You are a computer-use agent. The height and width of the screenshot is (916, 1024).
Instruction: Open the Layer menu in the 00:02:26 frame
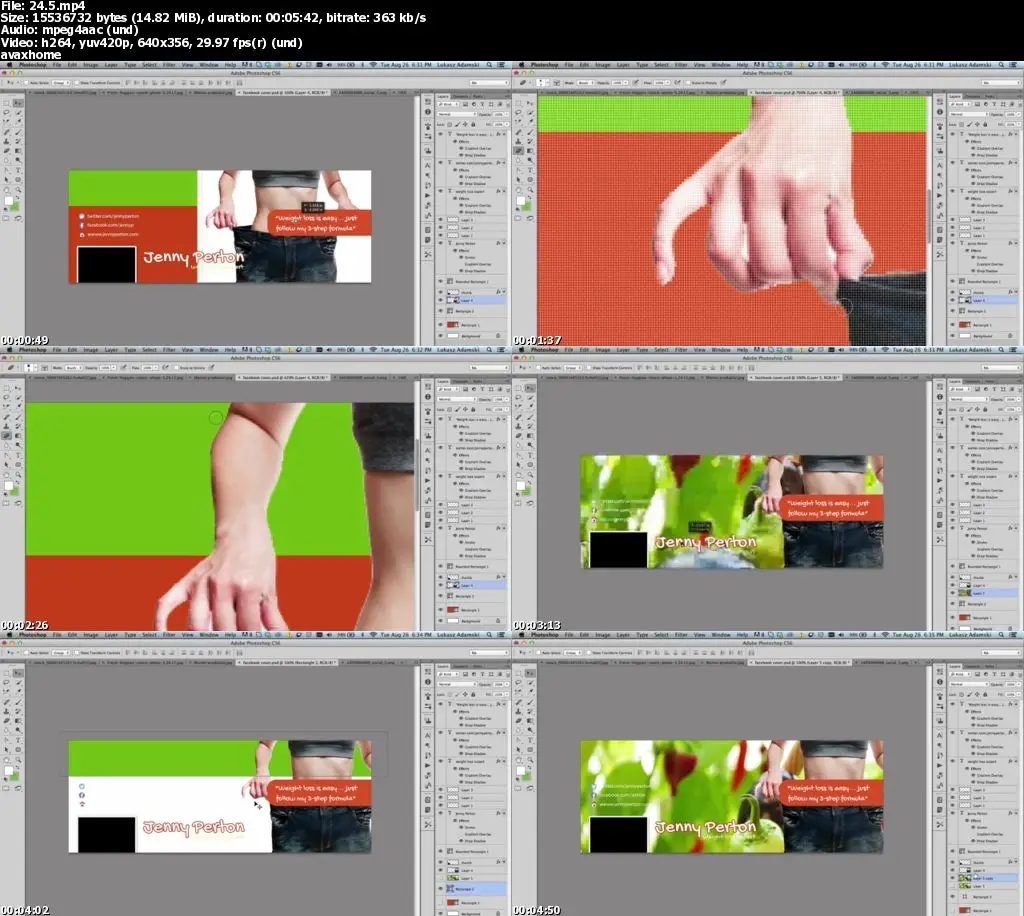[111, 350]
